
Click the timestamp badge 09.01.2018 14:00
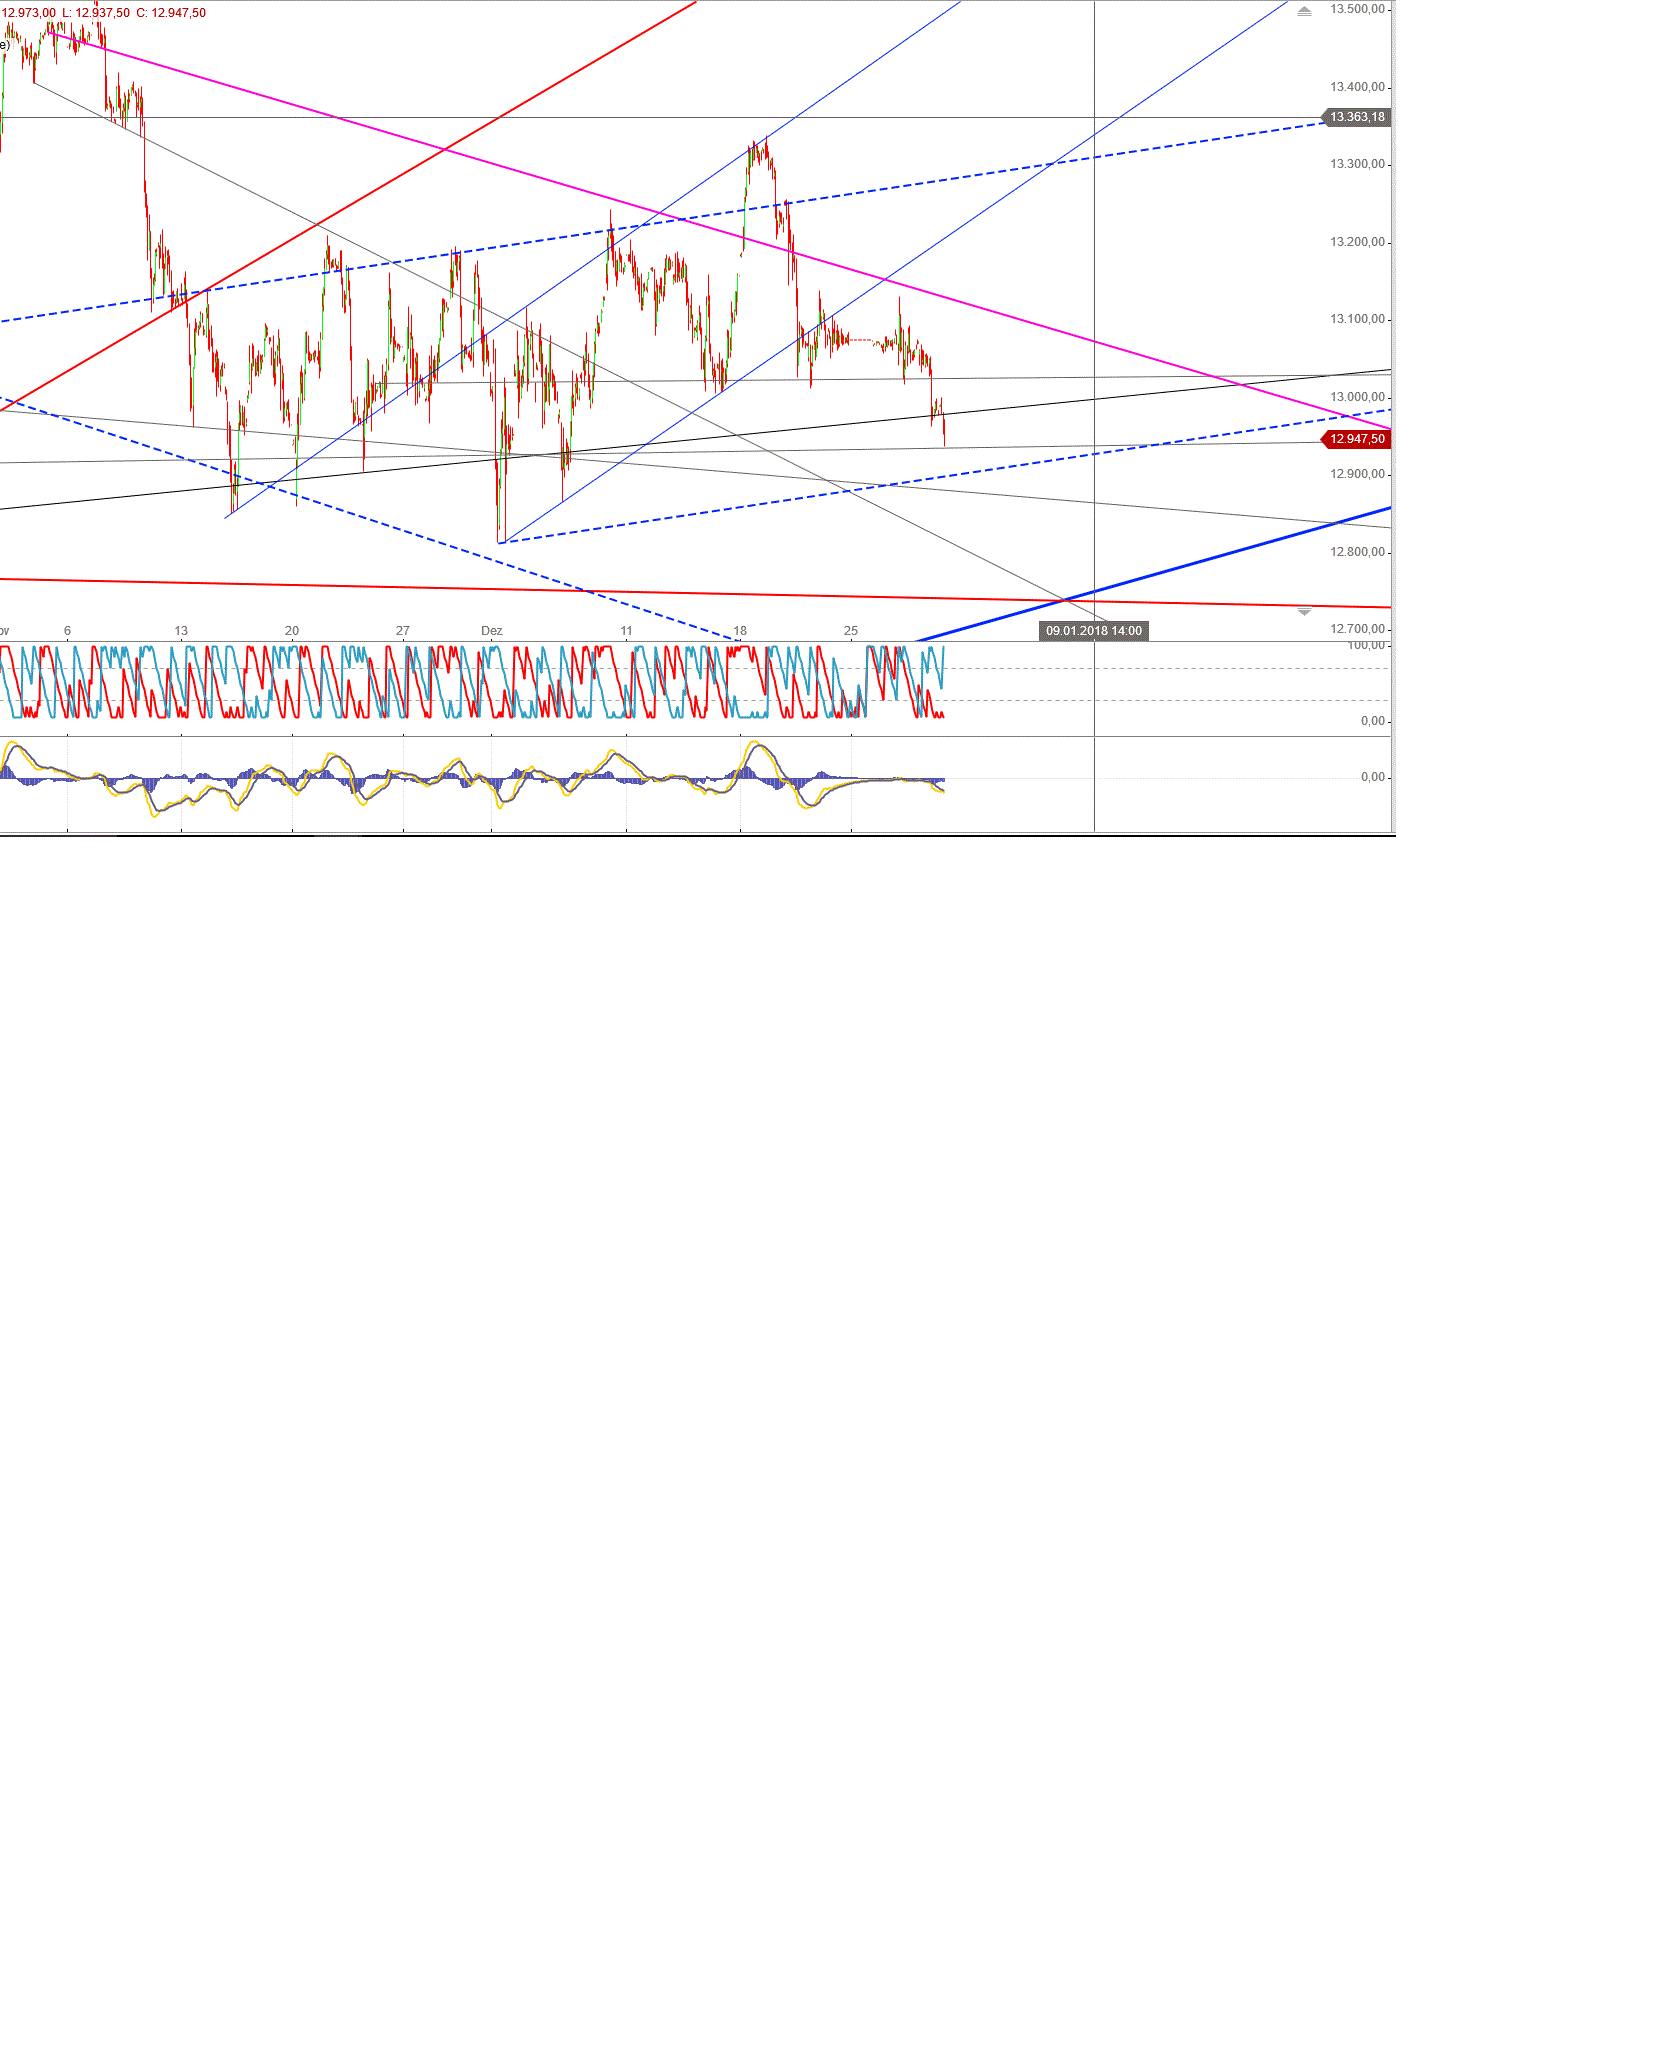click(1093, 631)
